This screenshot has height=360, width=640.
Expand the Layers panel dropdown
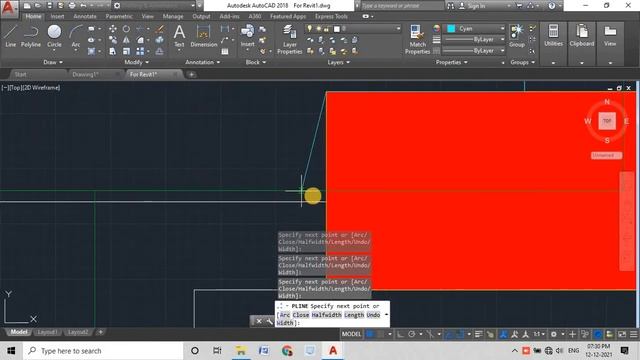339,62
